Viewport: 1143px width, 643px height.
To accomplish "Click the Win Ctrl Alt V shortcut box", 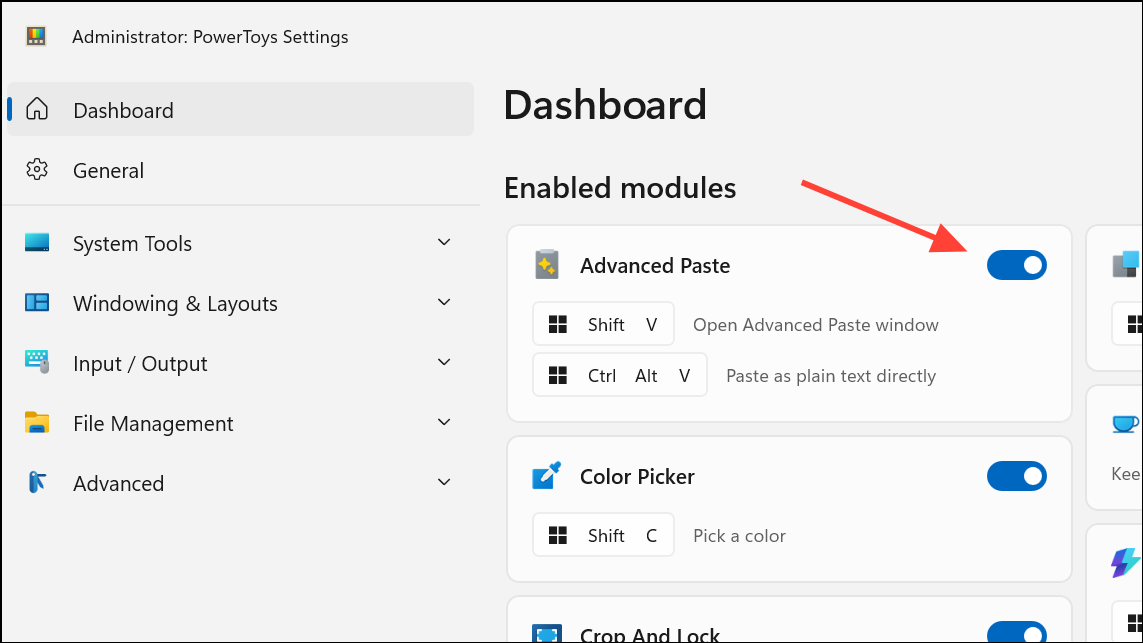I will click(620, 375).
